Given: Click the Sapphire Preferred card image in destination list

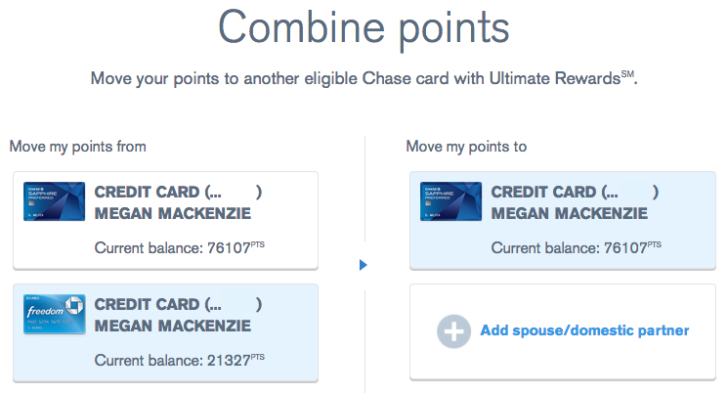Looking at the screenshot, I should [451, 201].
